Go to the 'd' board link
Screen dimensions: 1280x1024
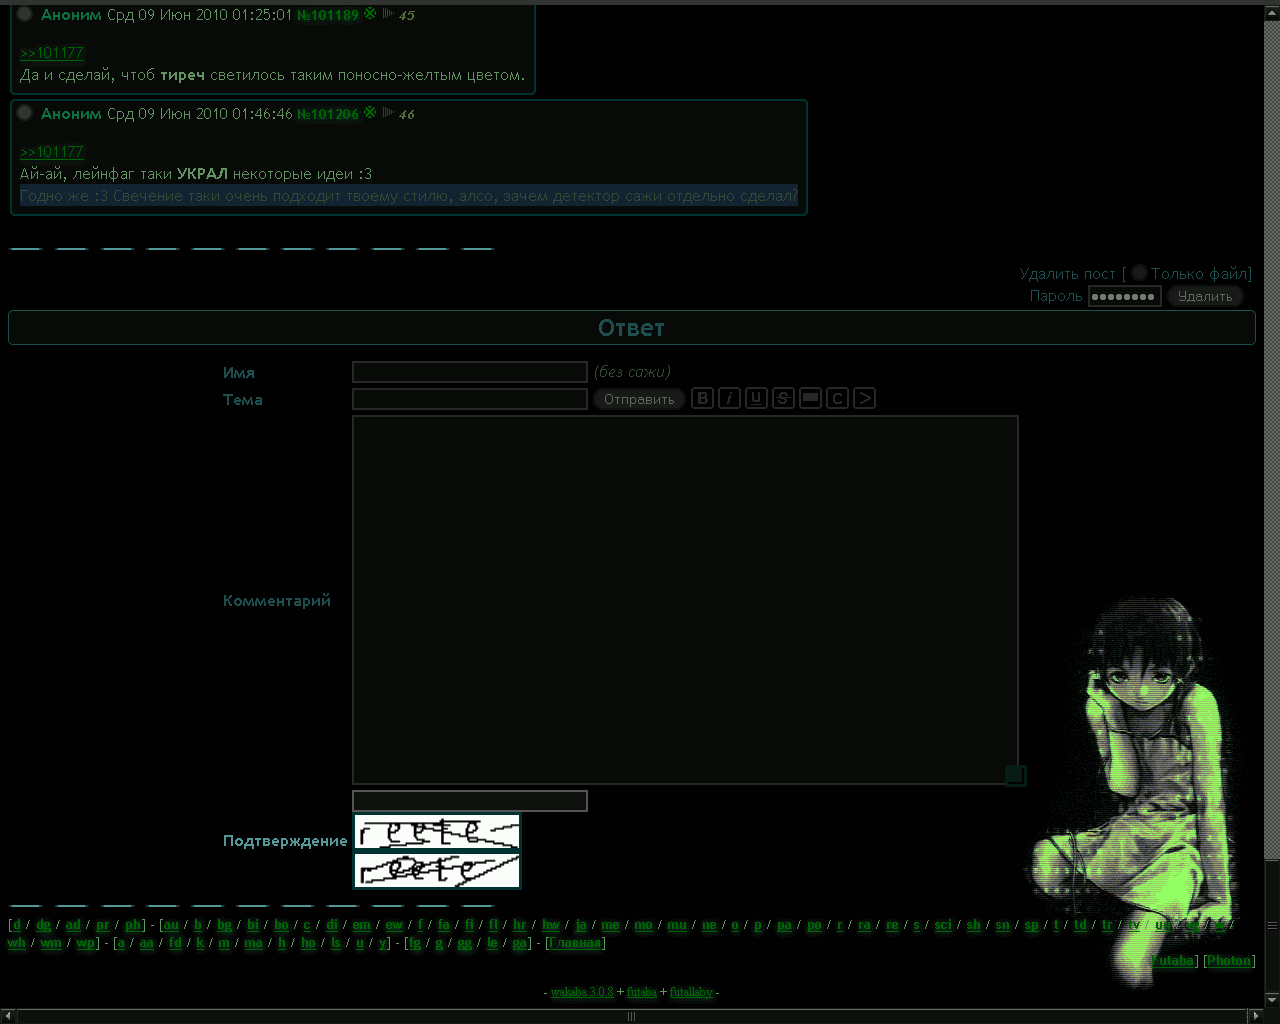click(17, 925)
